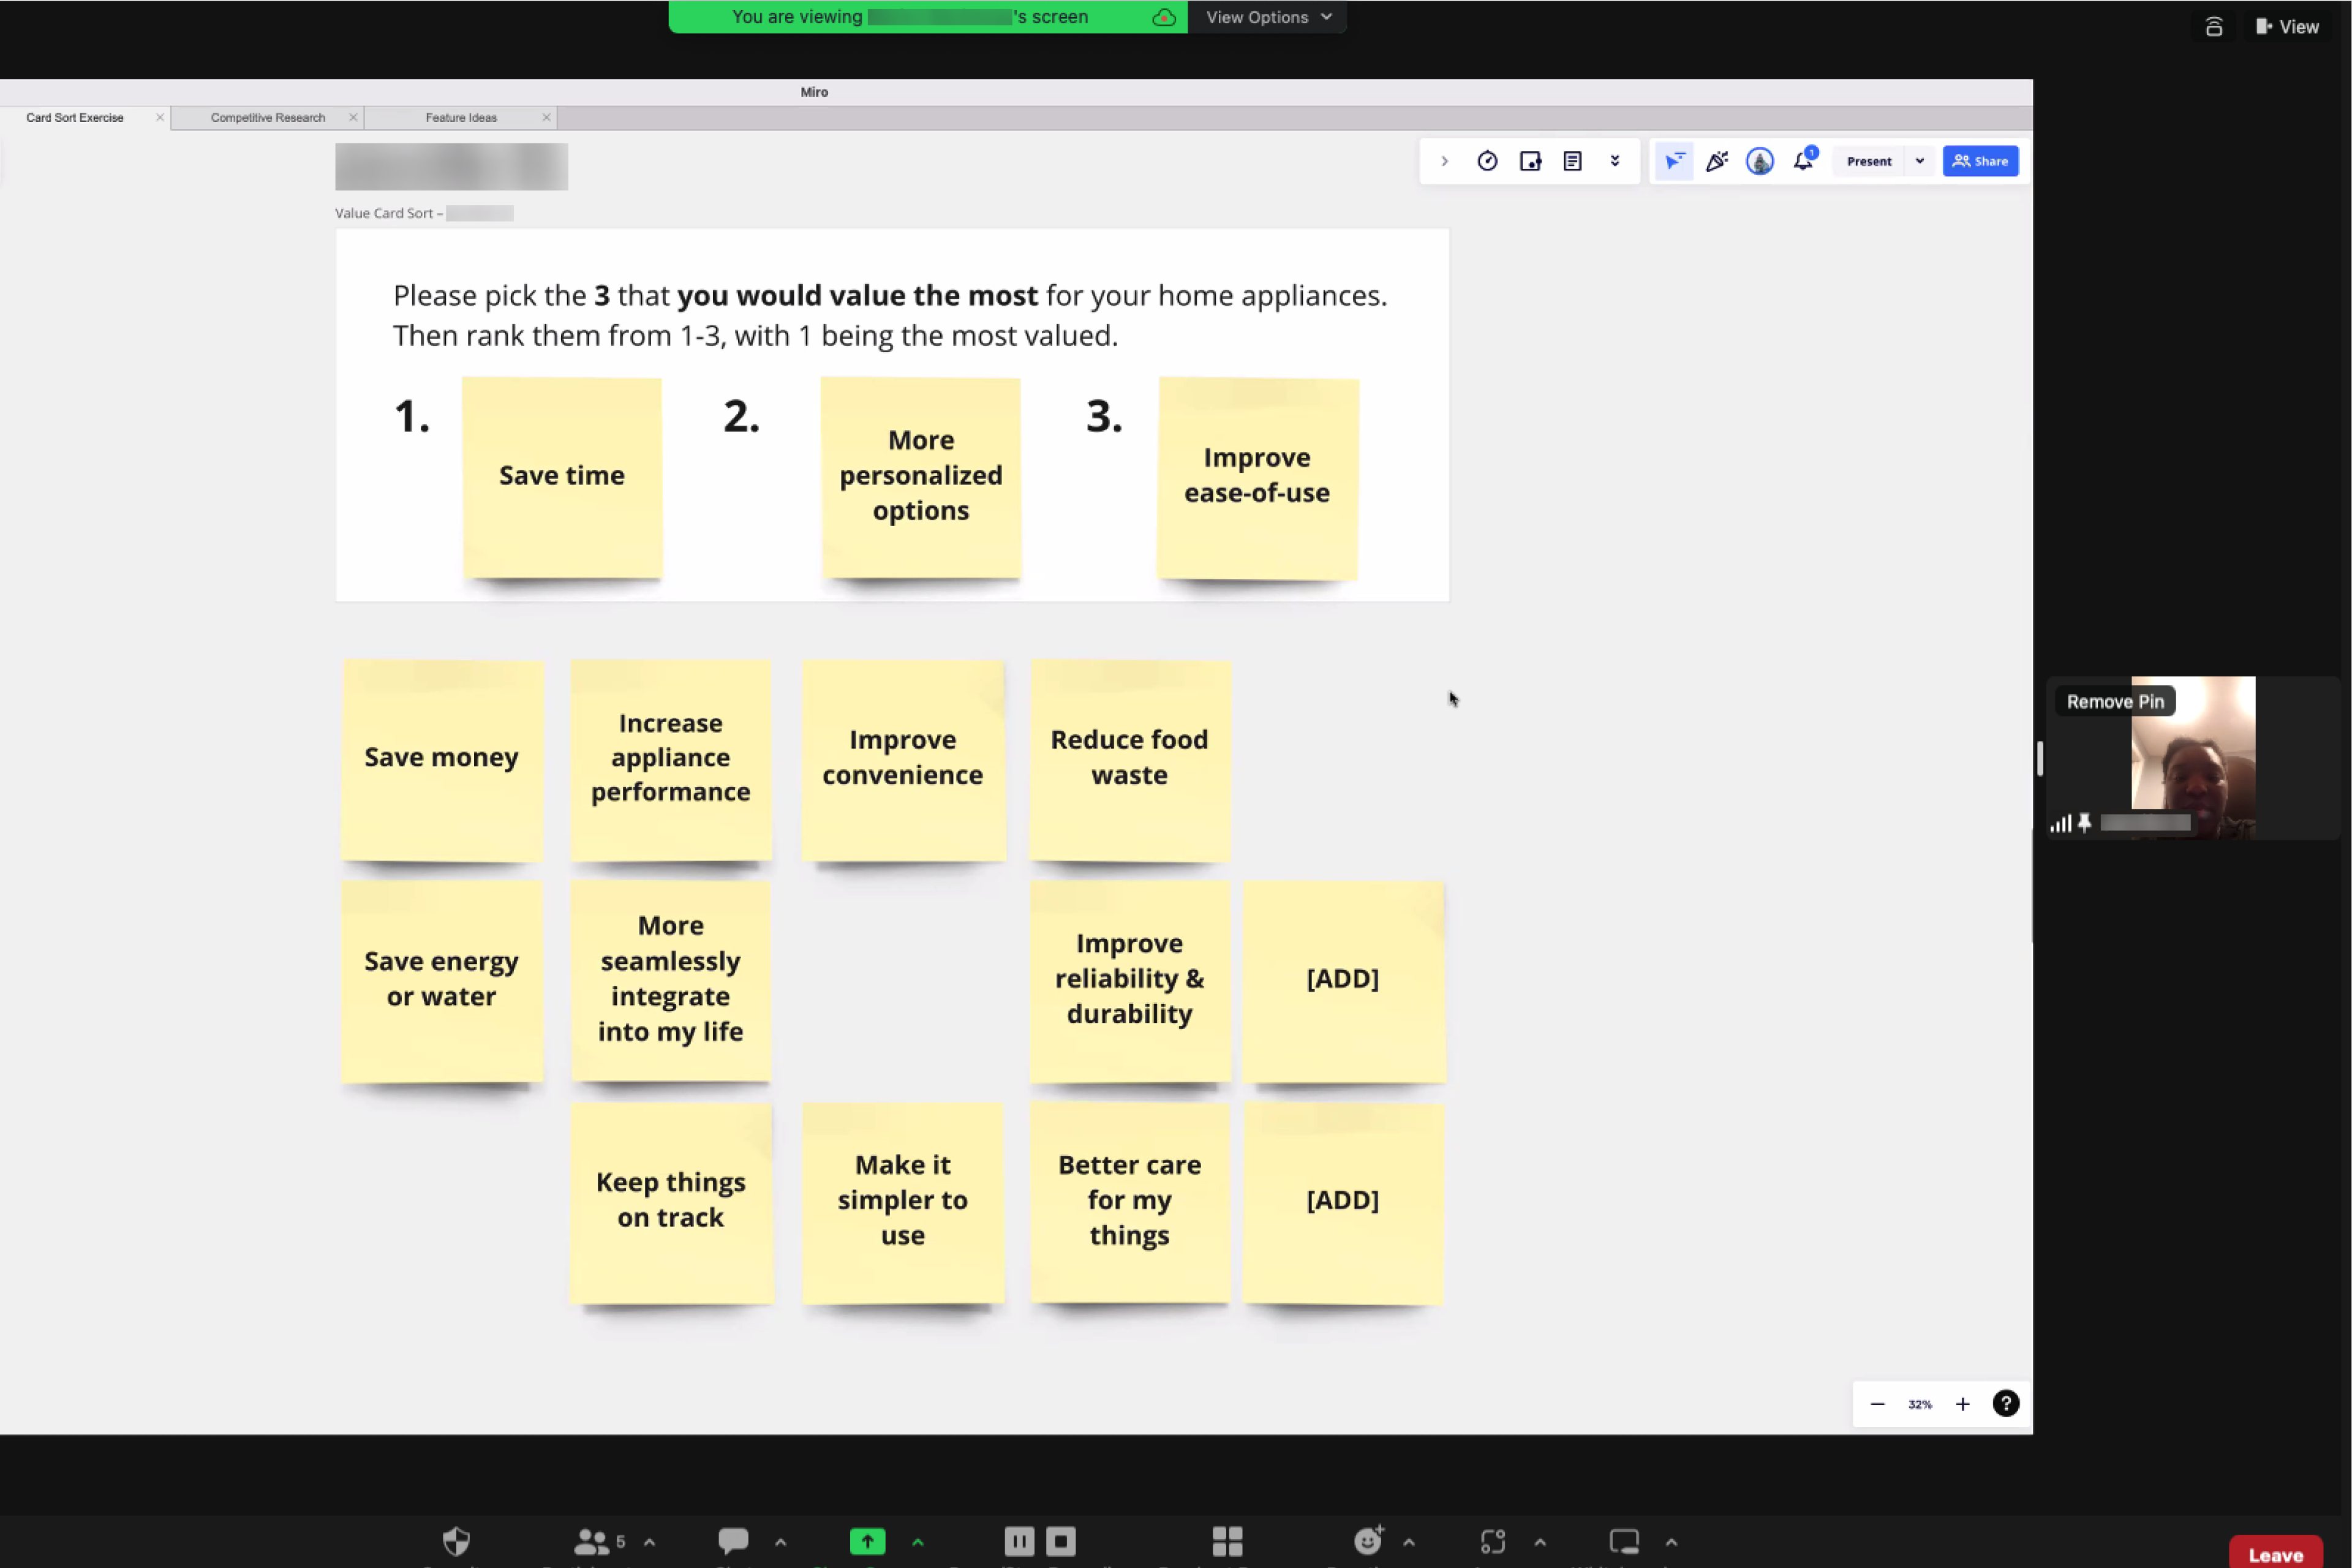
Task: Select the 'Improve ease-of-use' sticky note
Action: point(1258,478)
